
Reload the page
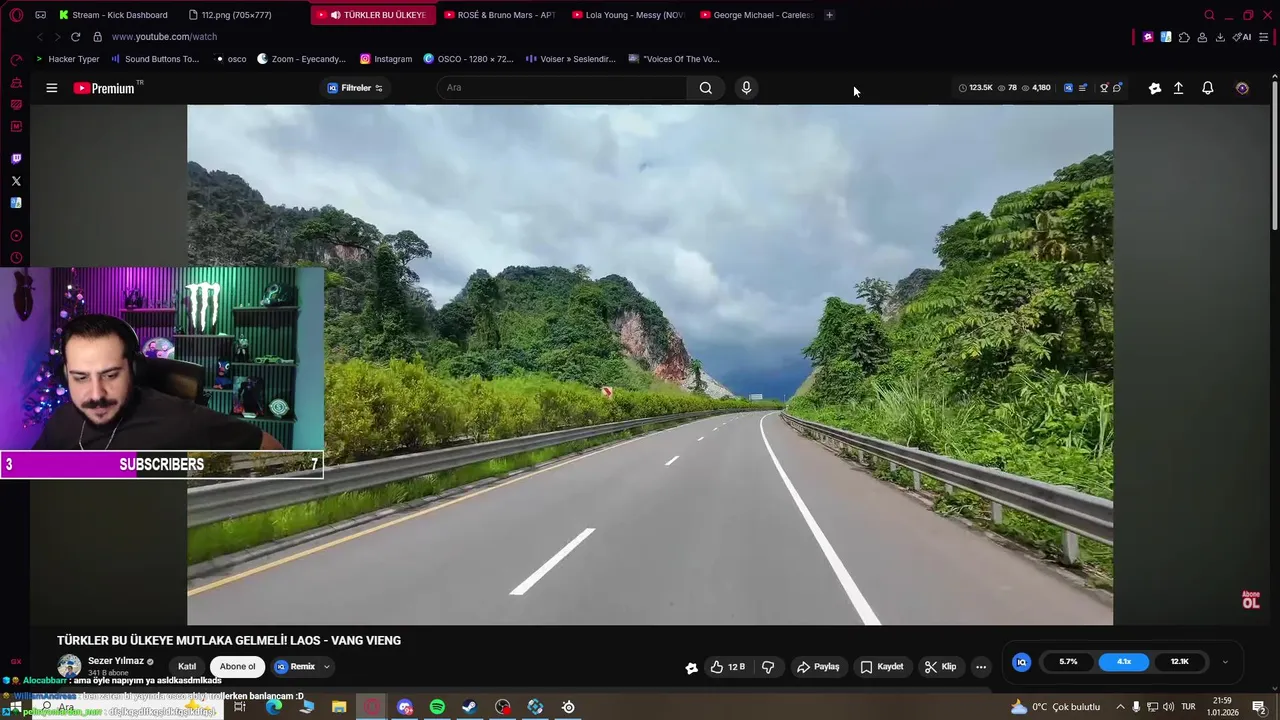point(75,37)
